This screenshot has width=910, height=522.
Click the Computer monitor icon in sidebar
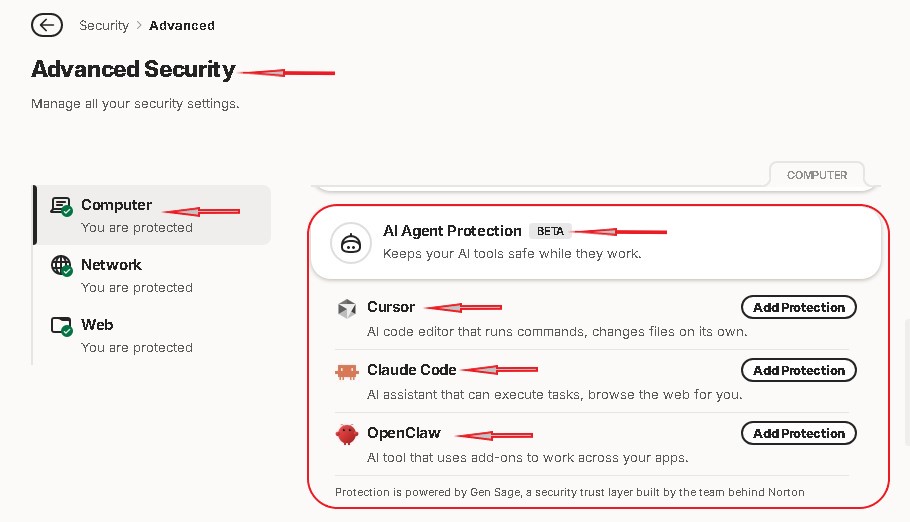(x=61, y=206)
